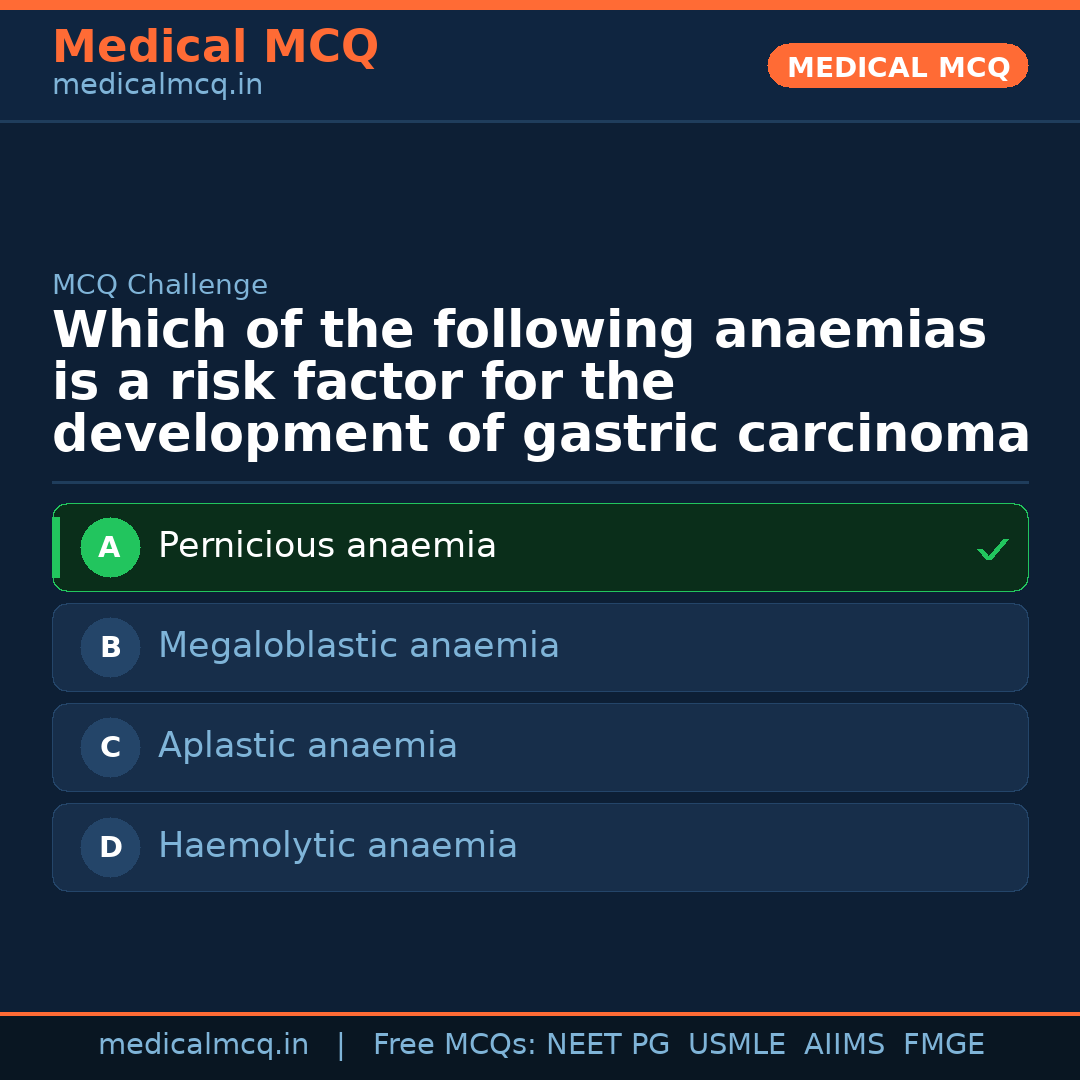Click the USMLE footer label

[x=736, y=1045]
